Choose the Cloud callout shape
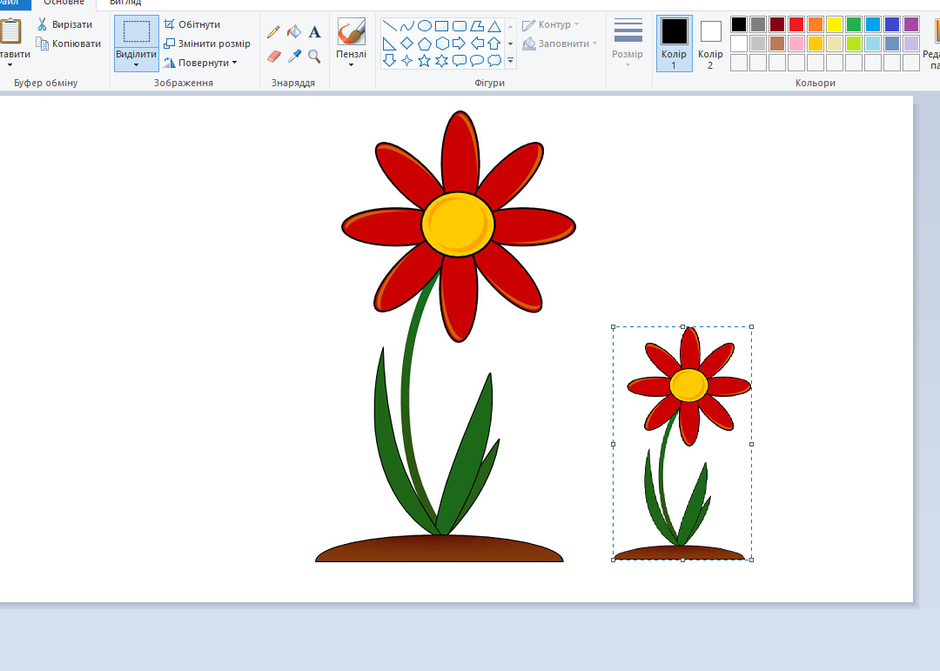 pos(494,61)
